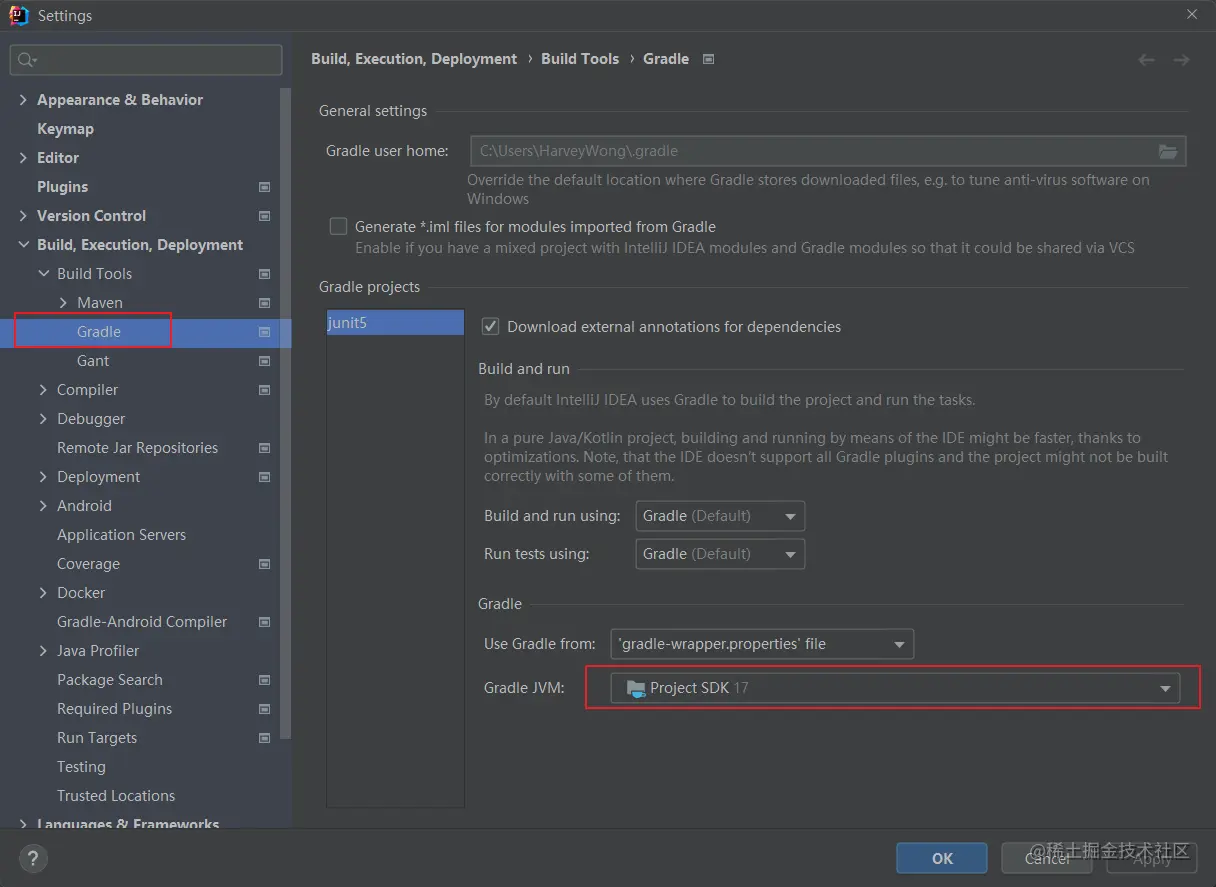Open help with the question mark button
The width and height of the screenshot is (1216, 887).
coord(33,858)
